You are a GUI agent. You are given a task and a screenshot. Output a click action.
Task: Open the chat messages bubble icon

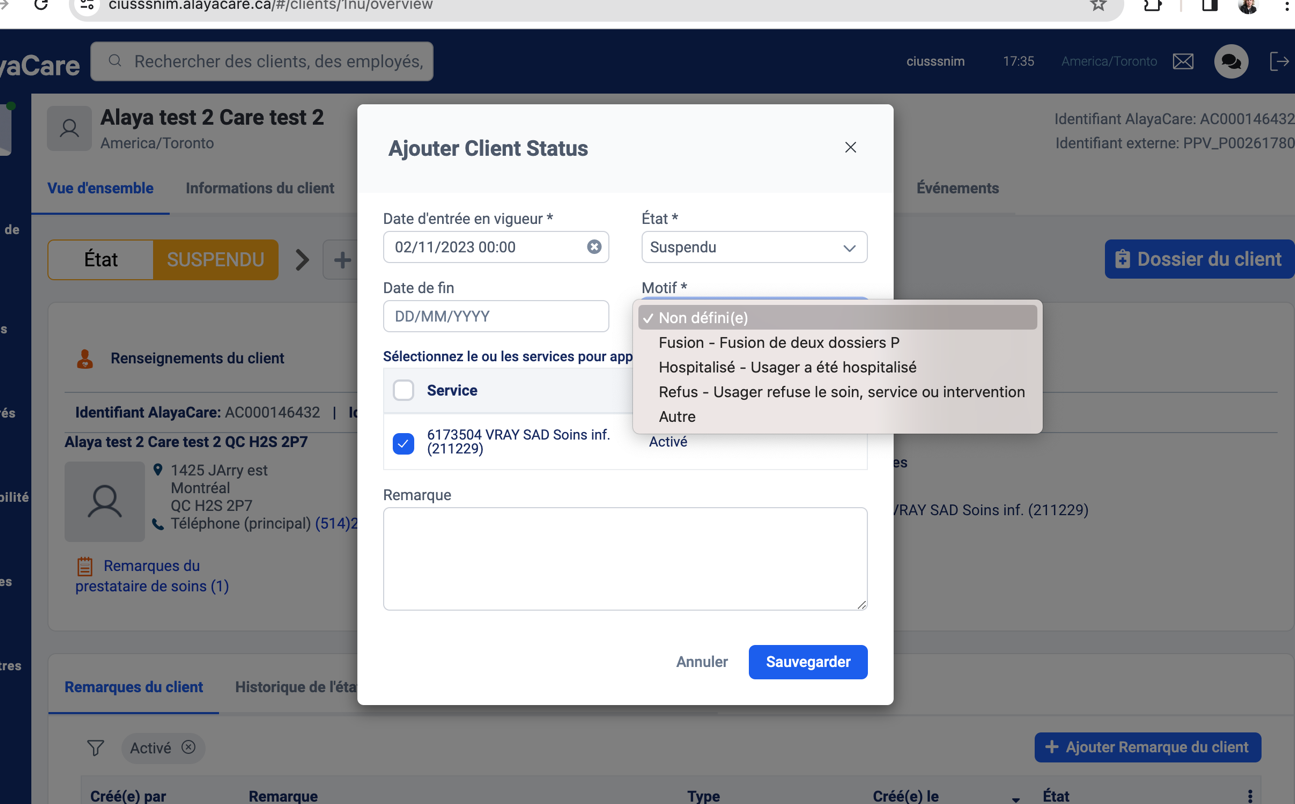click(1231, 61)
